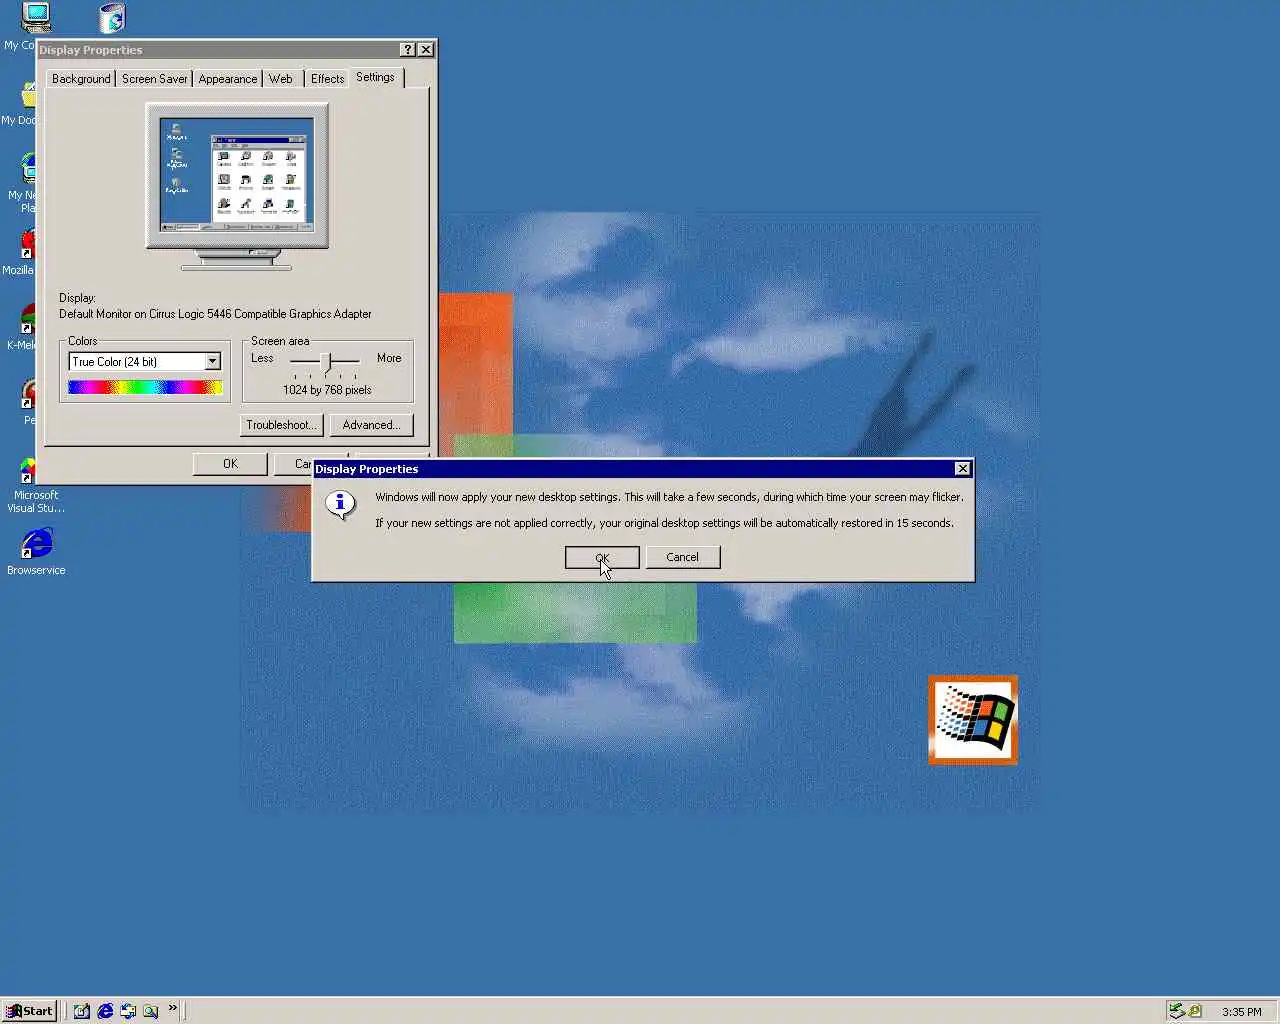Viewport: 1280px width, 1024px height.
Task: Click the Default Monitor on Cirrus Logic text
Action: [215, 314]
